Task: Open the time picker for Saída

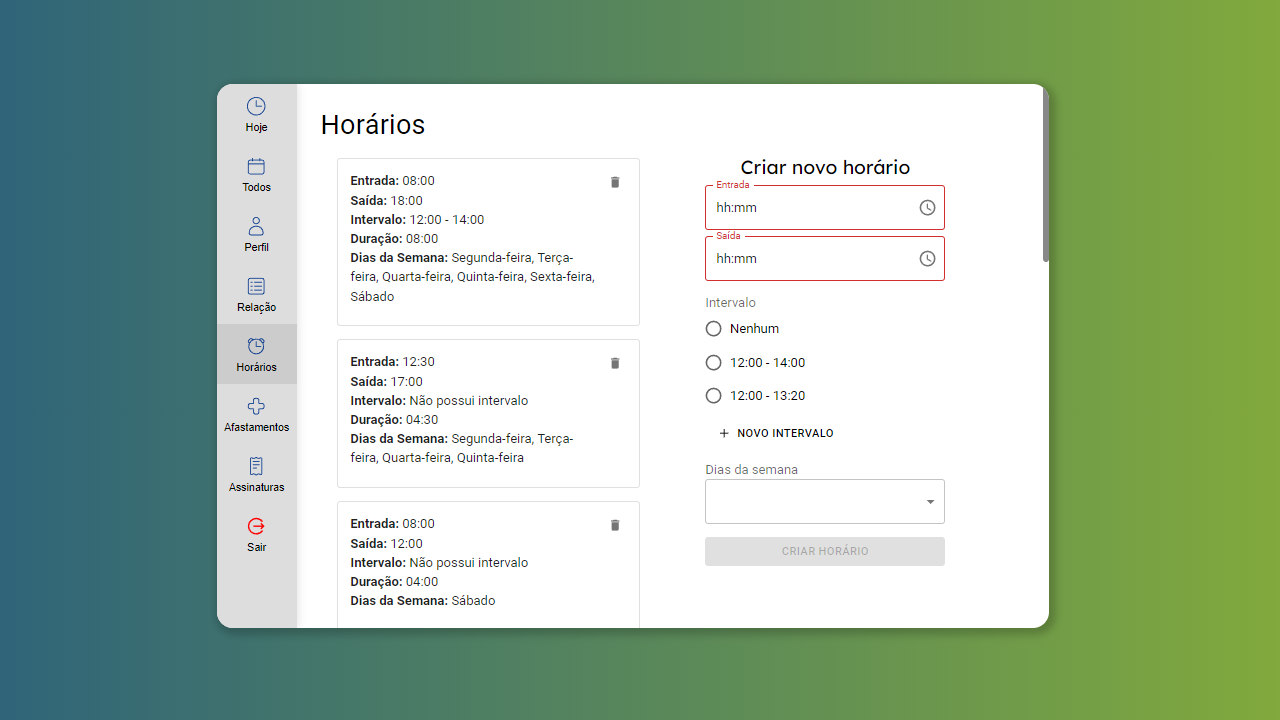Action: (927, 259)
